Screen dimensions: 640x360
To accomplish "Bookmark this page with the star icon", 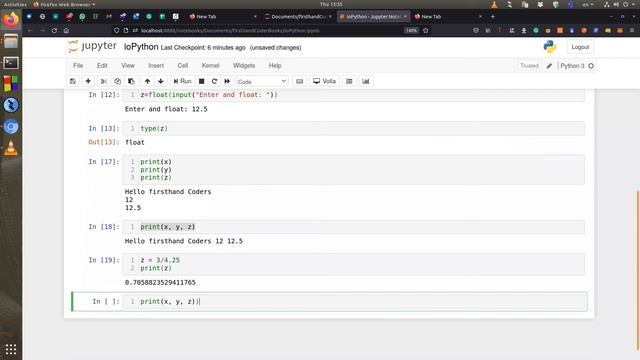I will click(426, 30).
